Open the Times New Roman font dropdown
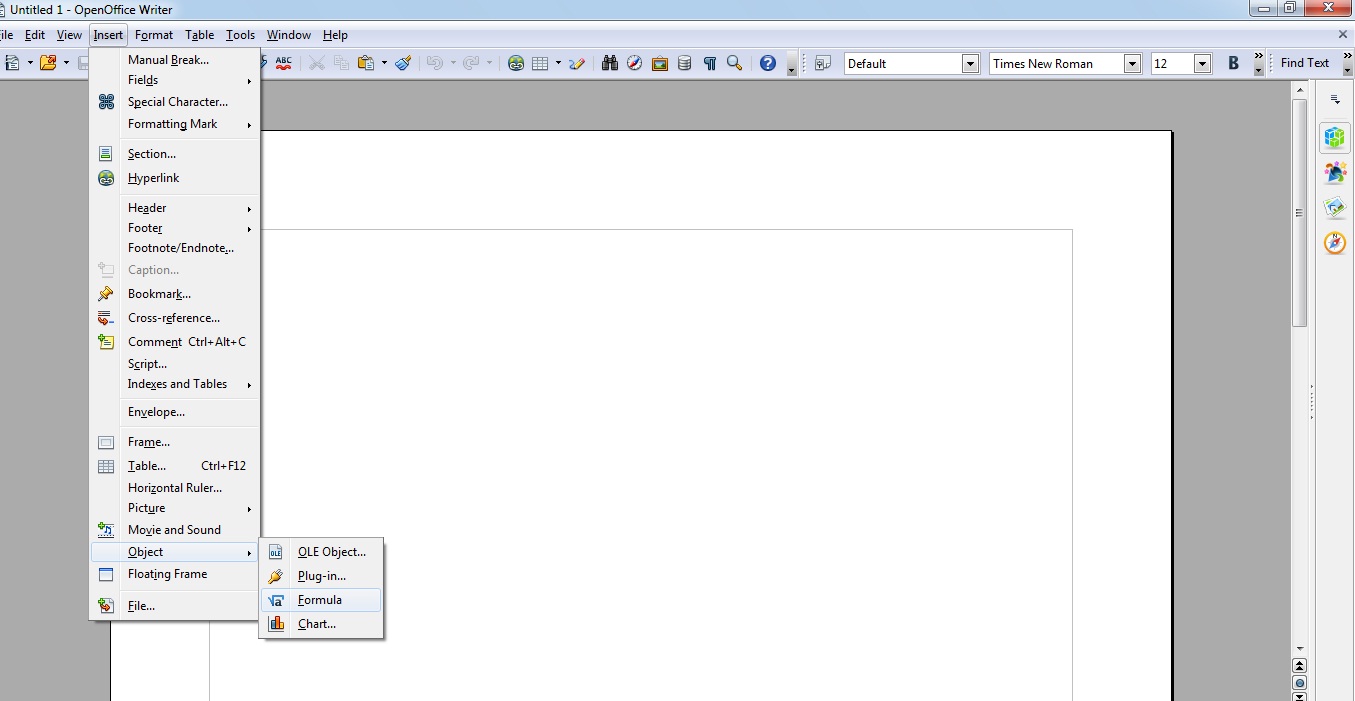This screenshot has width=1355, height=701. [x=1133, y=64]
